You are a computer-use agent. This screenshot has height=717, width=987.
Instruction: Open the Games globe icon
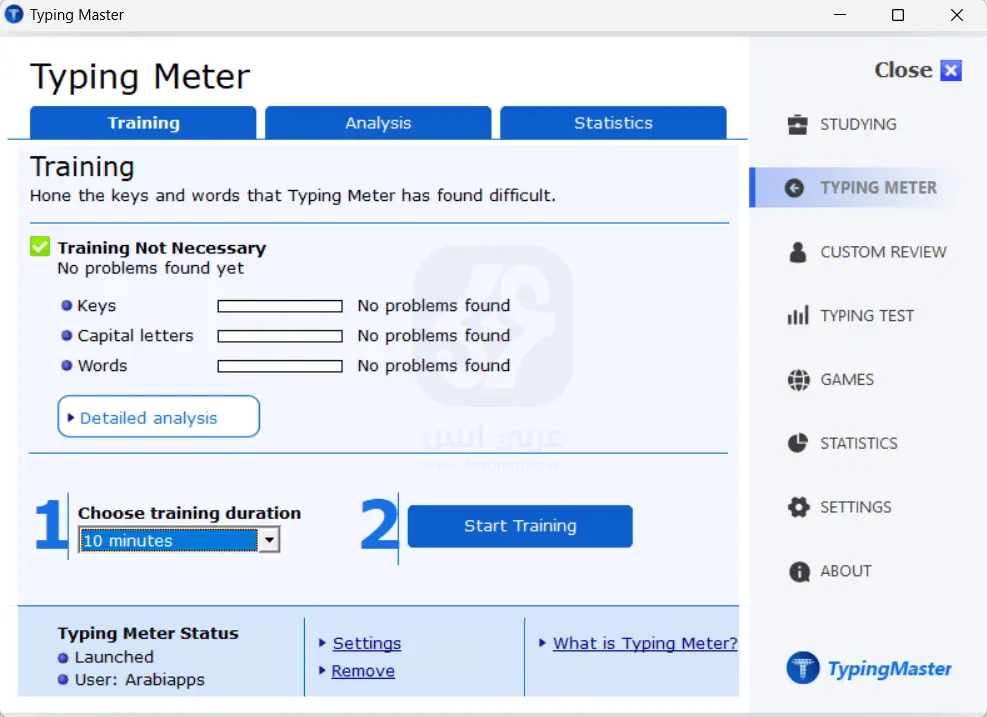click(797, 380)
